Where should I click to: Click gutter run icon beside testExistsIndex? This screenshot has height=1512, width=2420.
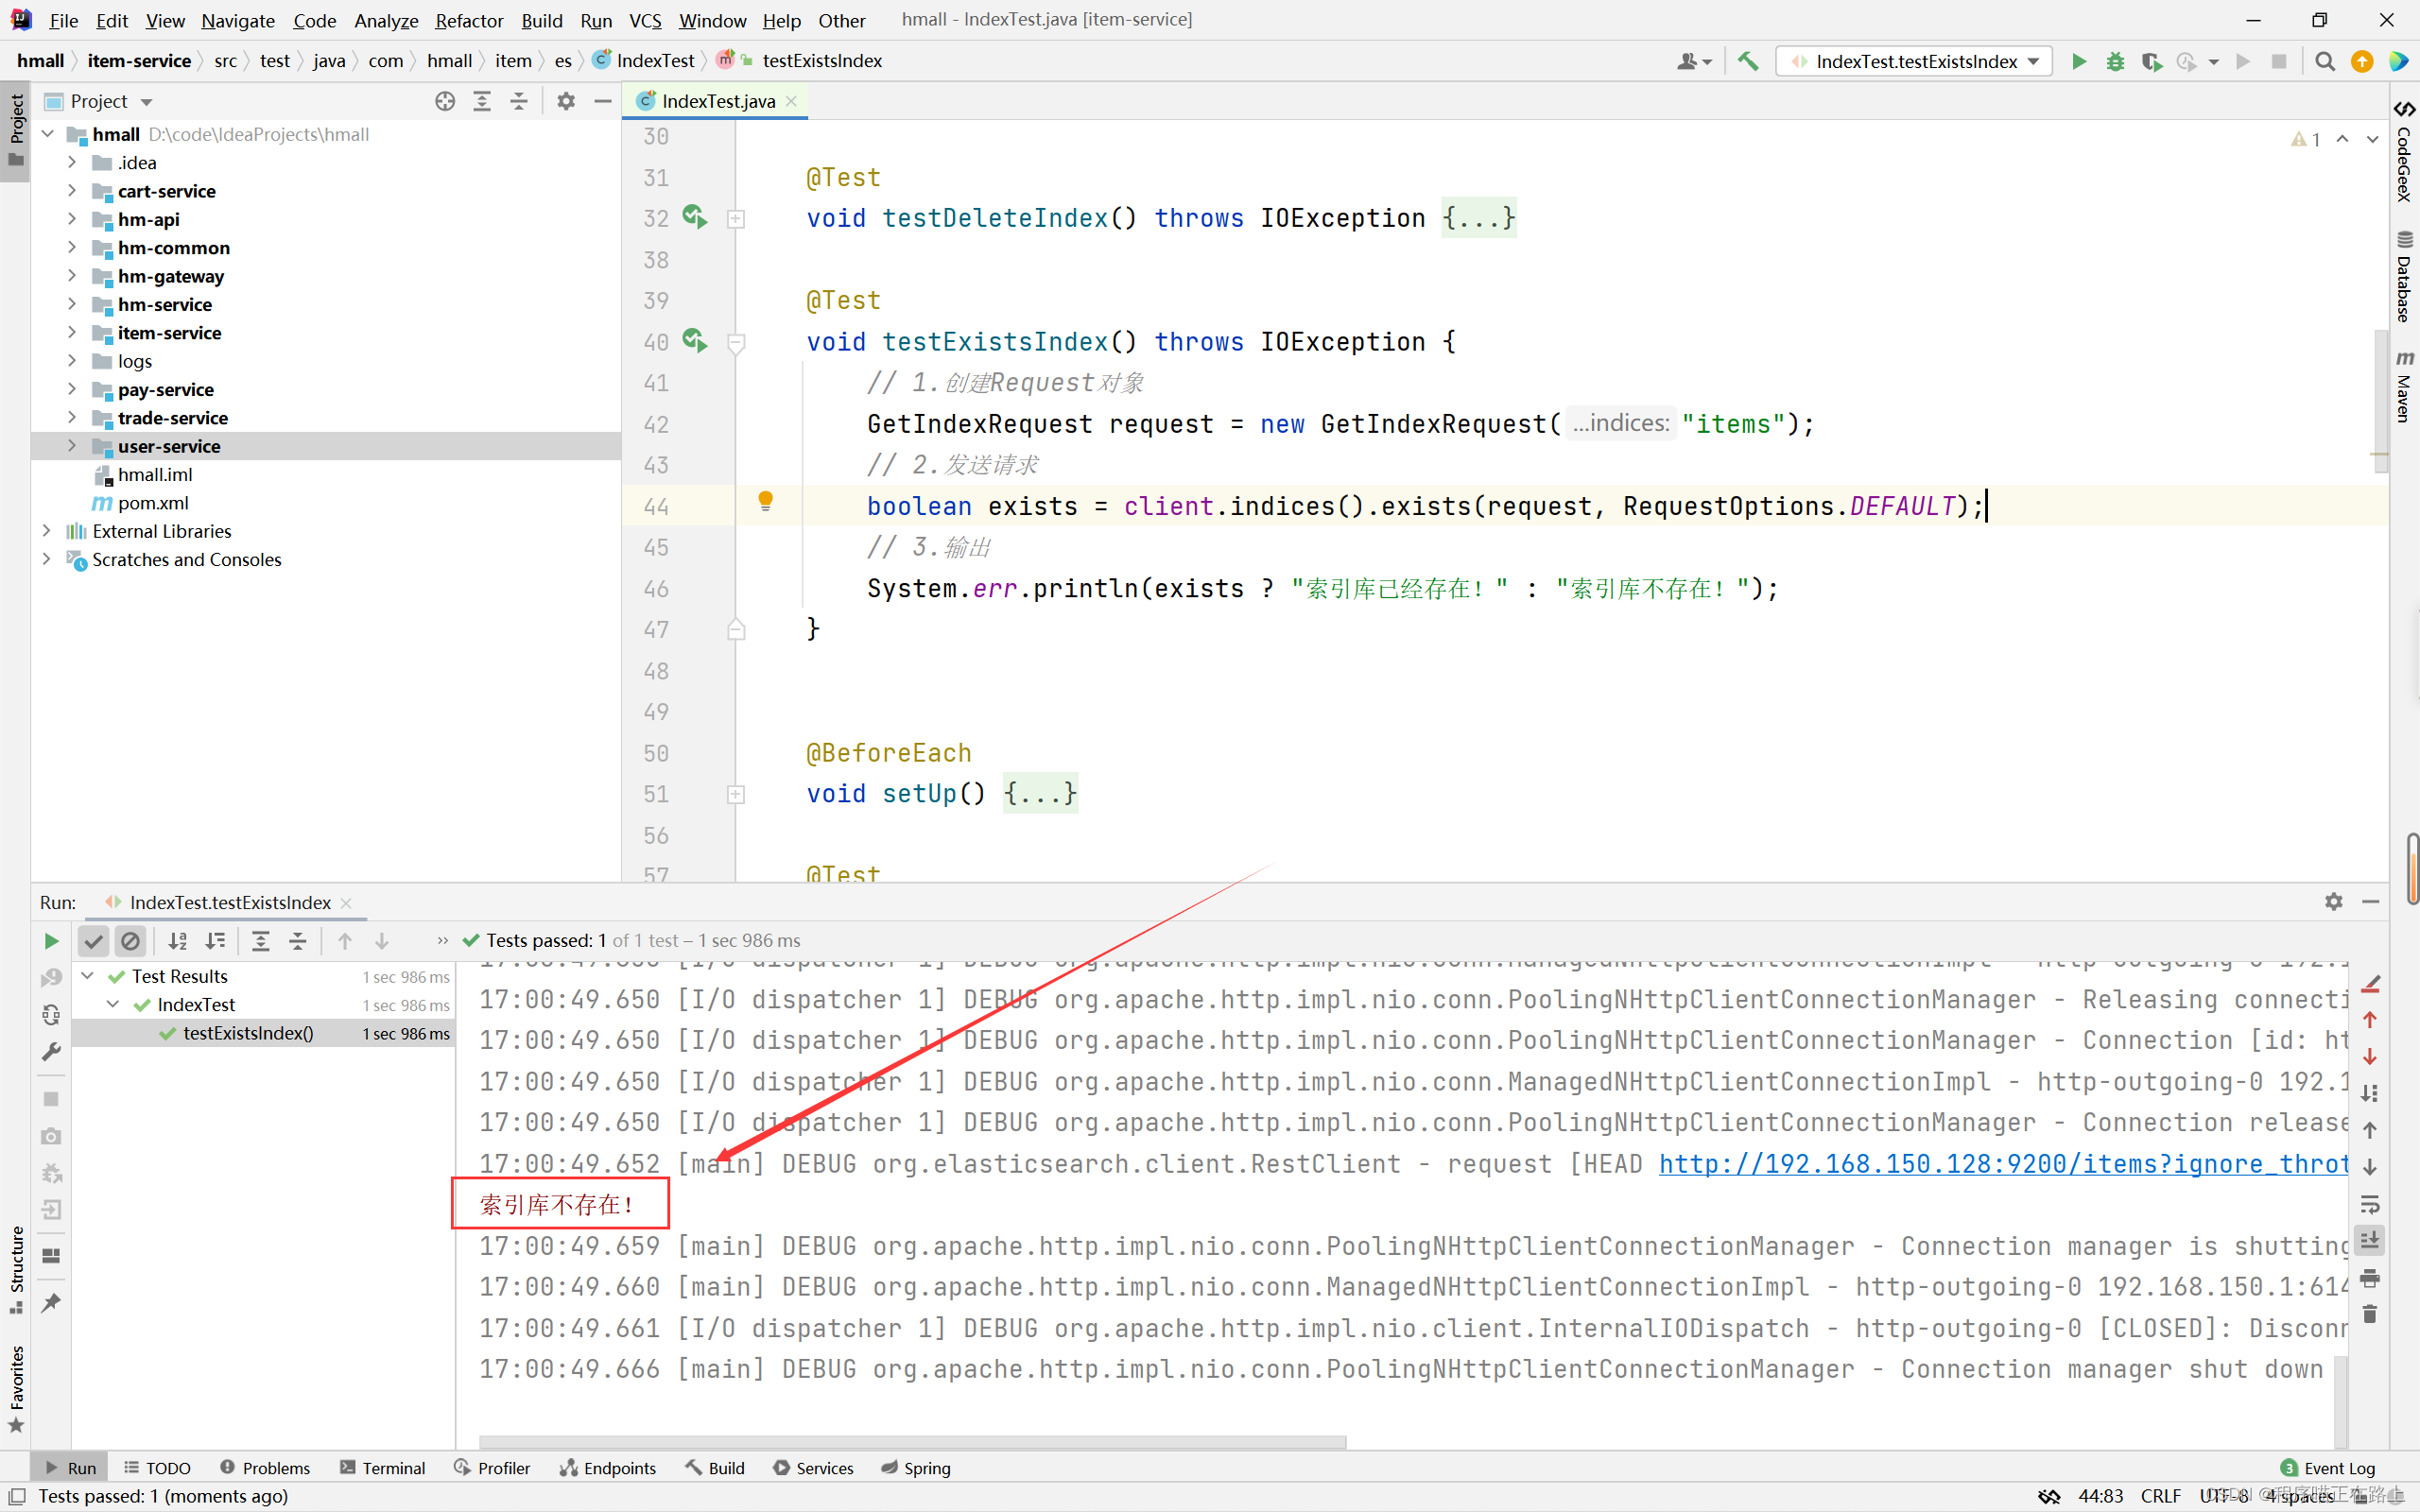tap(694, 341)
